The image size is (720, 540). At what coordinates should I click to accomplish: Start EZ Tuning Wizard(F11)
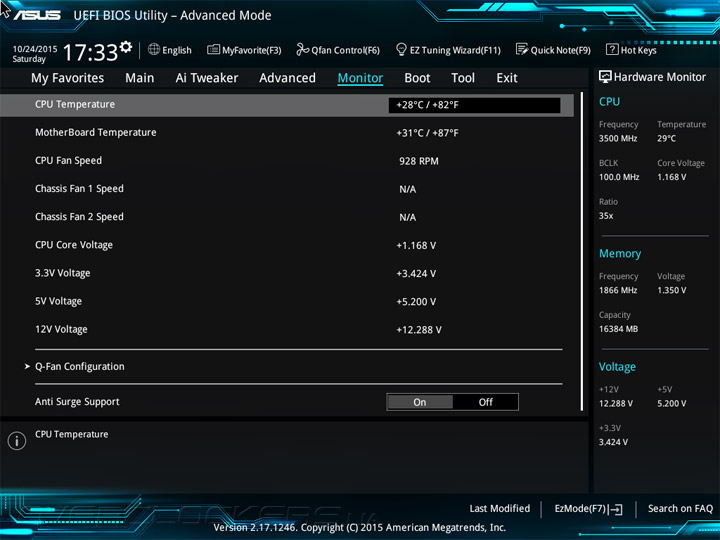point(448,50)
